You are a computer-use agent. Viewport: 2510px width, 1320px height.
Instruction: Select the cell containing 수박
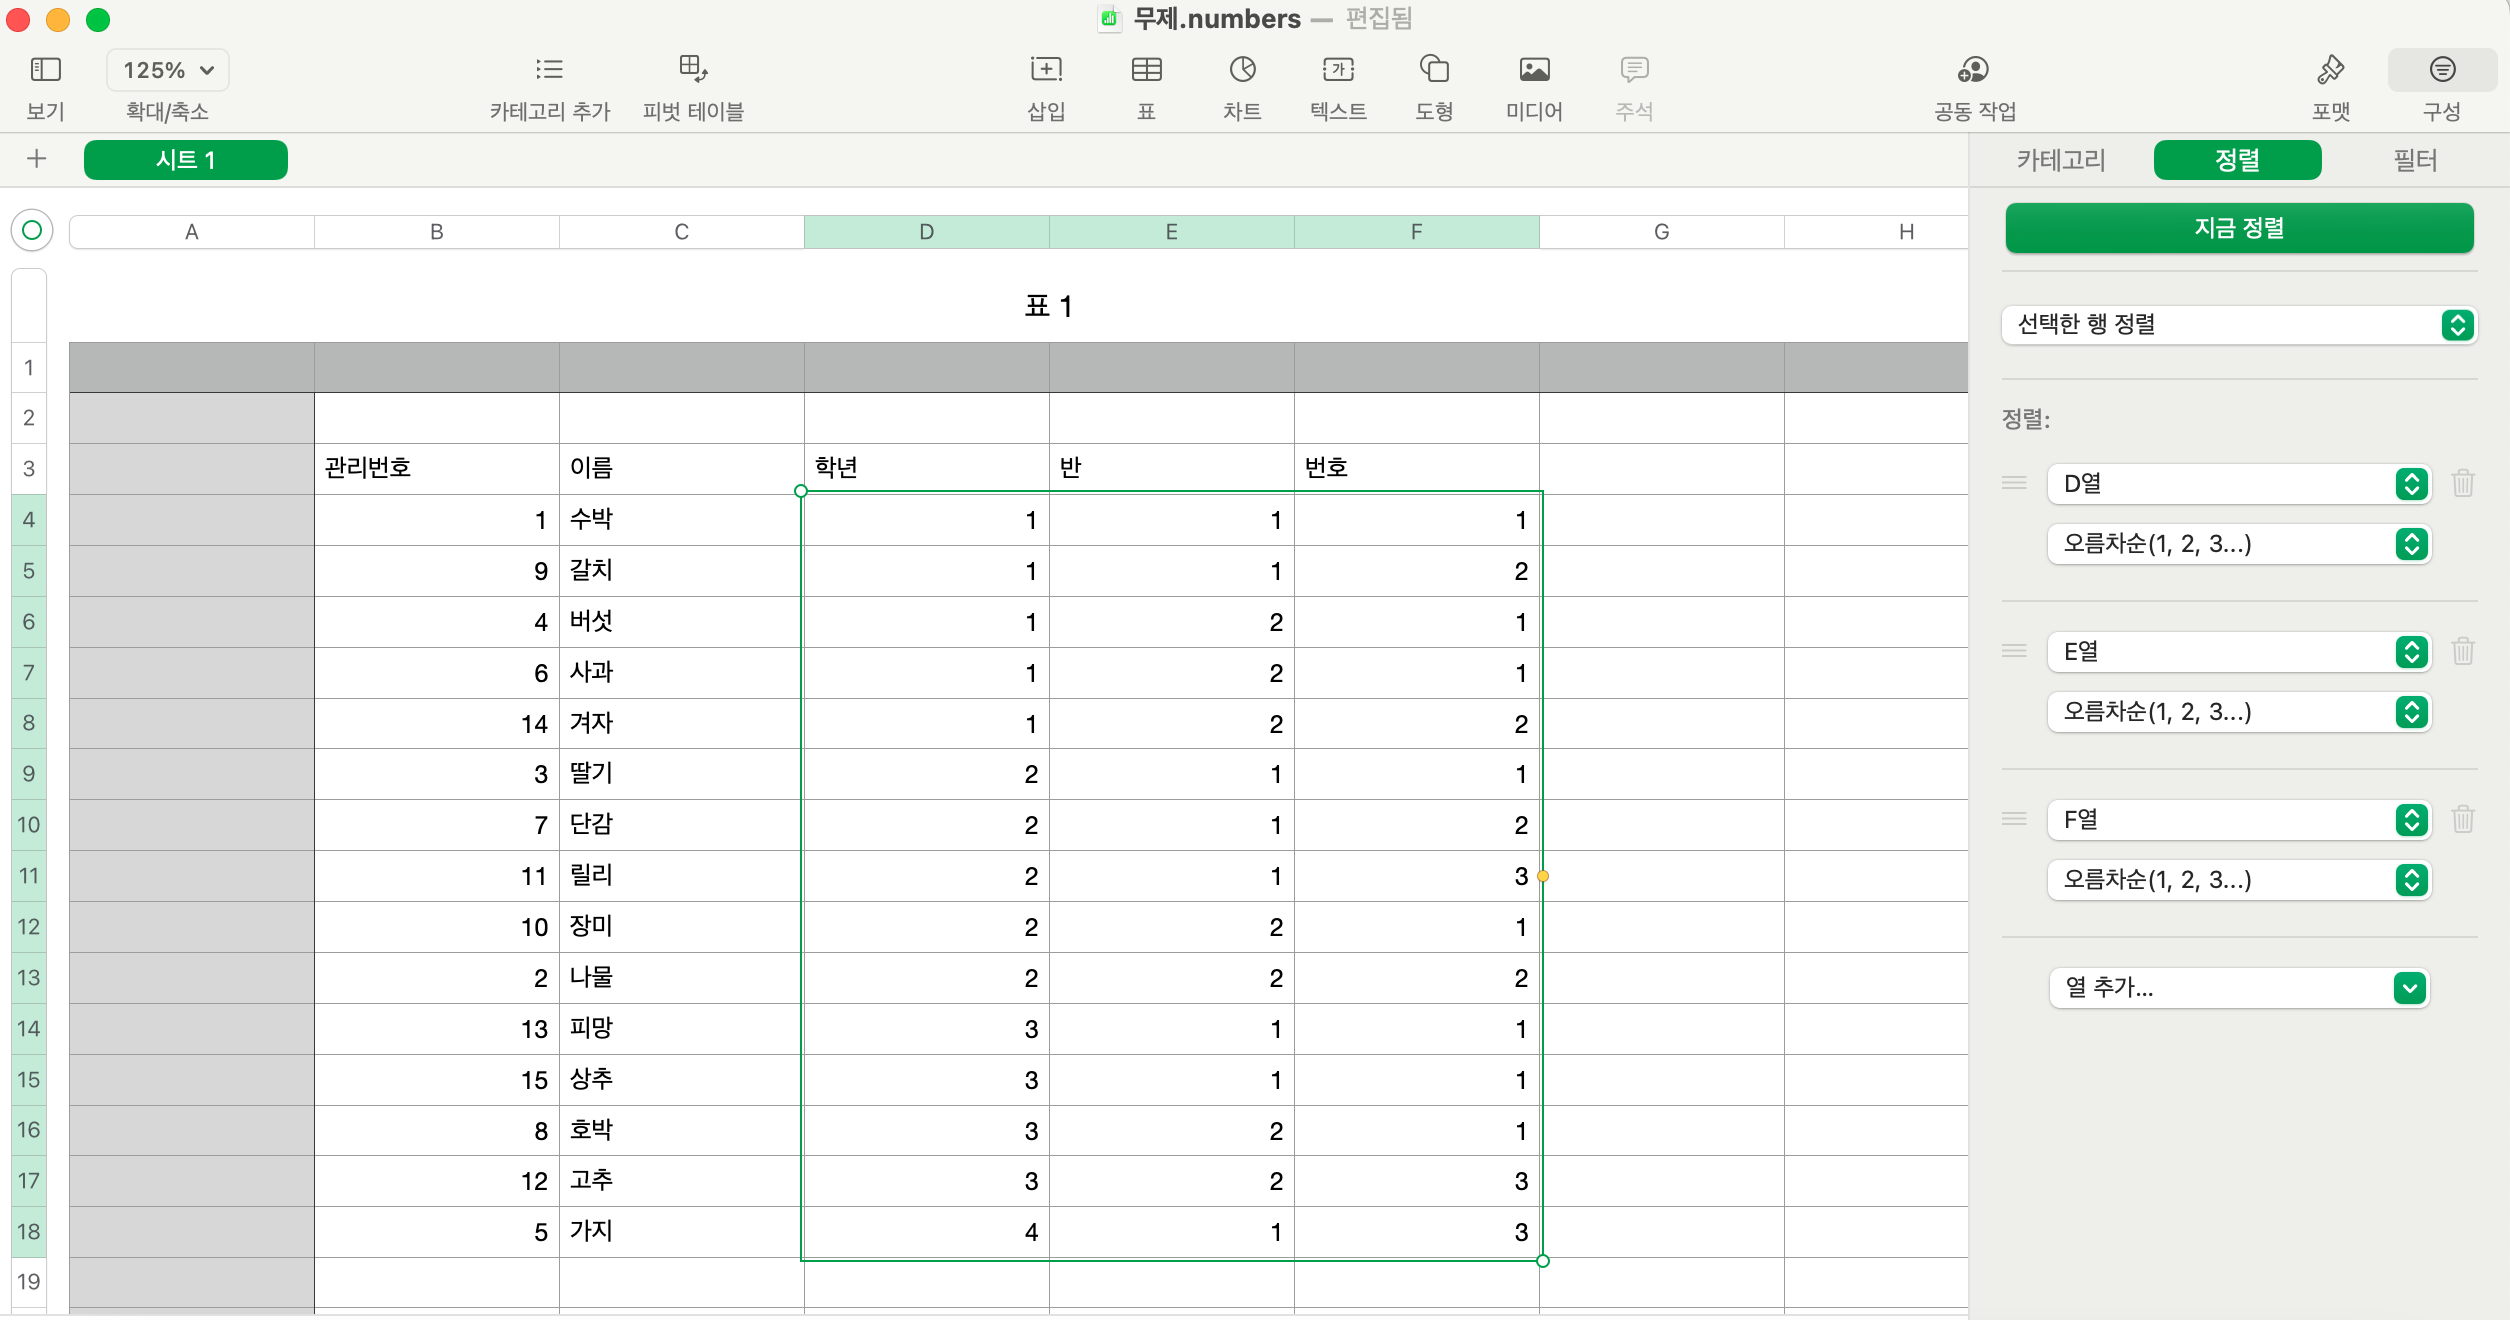click(680, 520)
